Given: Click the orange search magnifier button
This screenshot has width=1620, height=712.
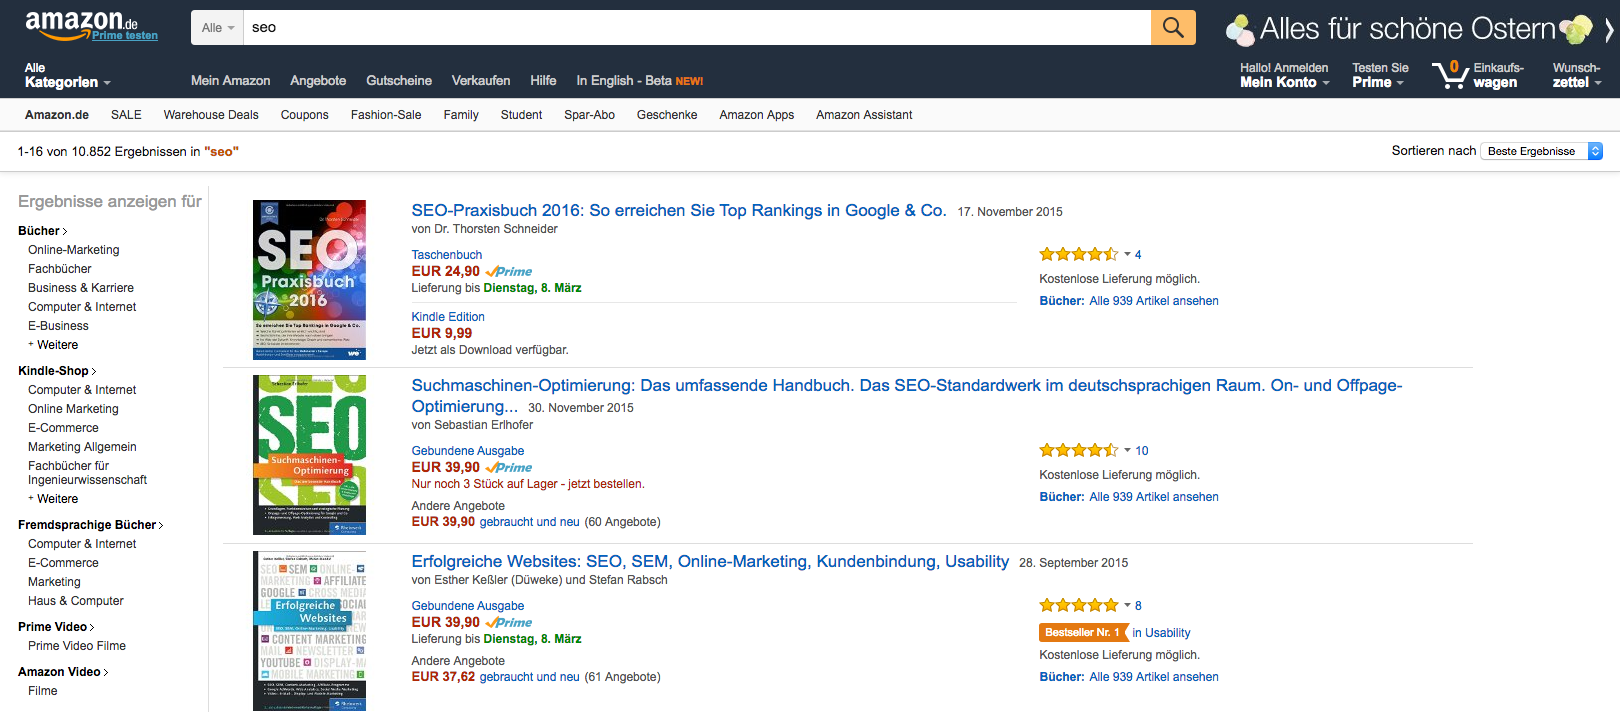Looking at the screenshot, I should (1173, 27).
